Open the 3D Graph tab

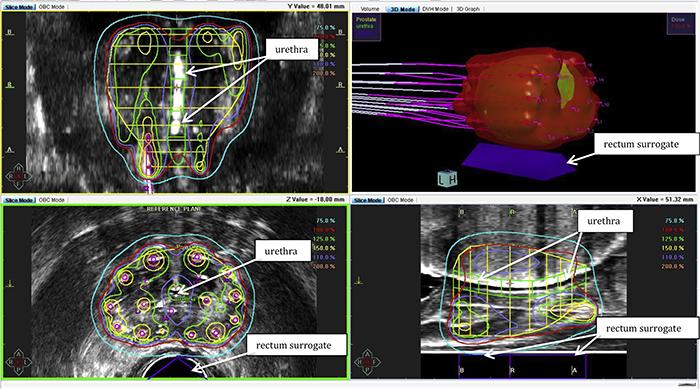pyautogui.click(x=468, y=9)
